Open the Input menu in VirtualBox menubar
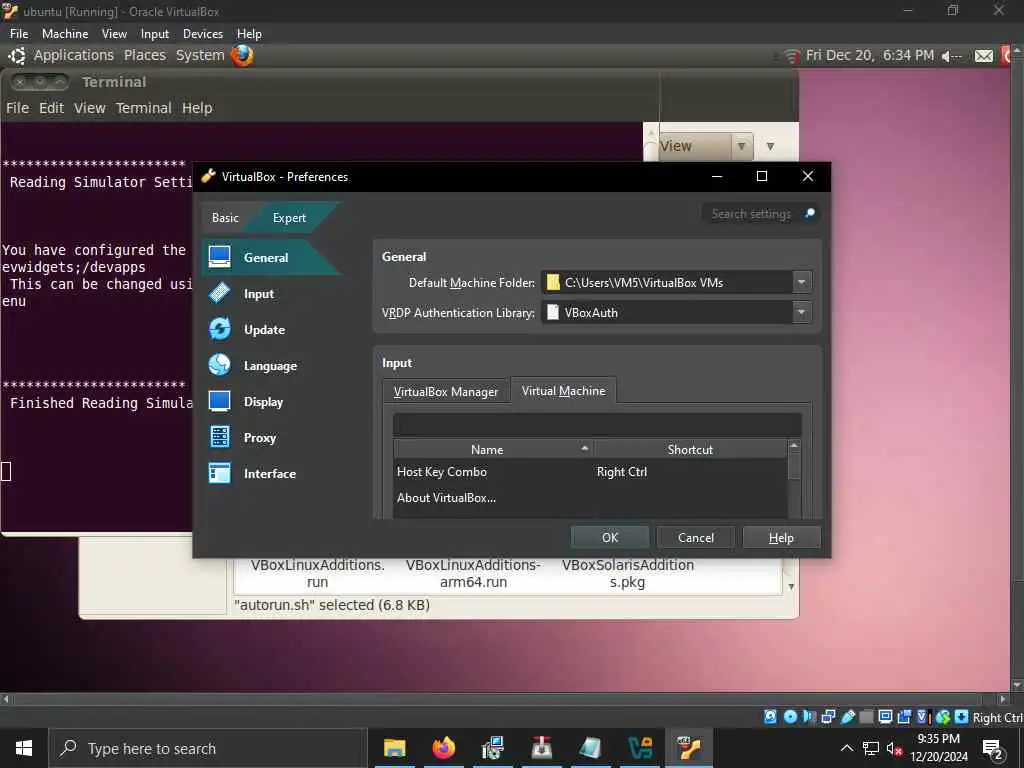Screen dimensions: 1024x768 (x=155, y=34)
